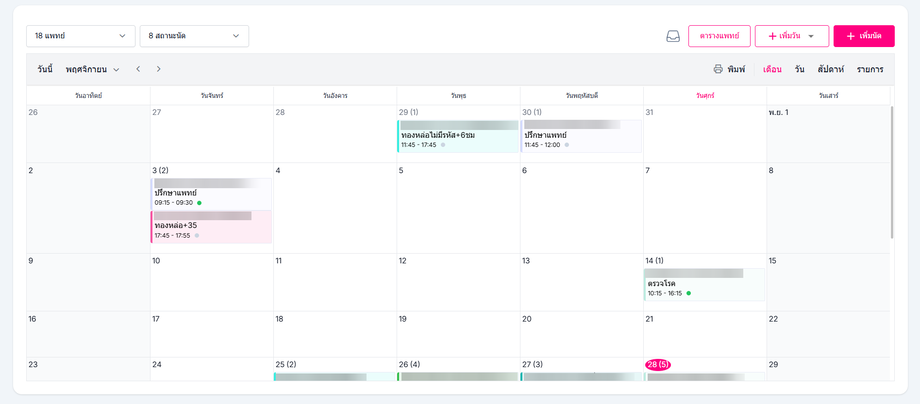
Task: Expand the เพิ่มวัน dropdown button
Action: 791,36
